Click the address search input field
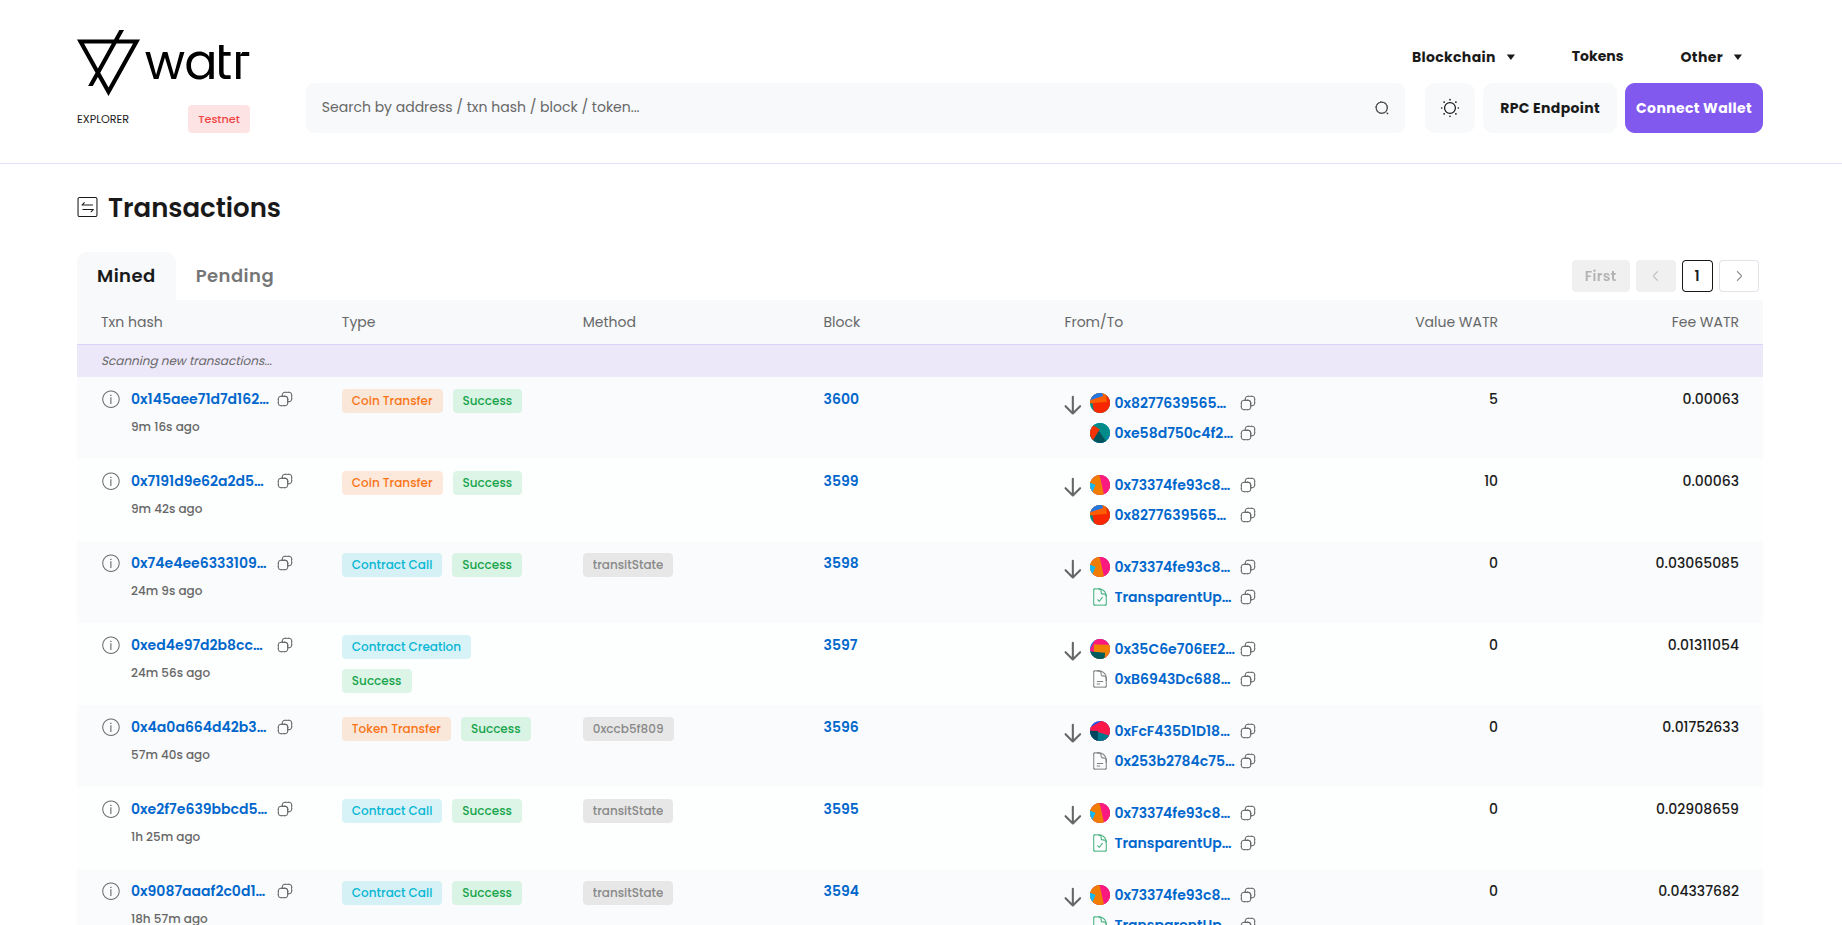 click(x=840, y=108)
